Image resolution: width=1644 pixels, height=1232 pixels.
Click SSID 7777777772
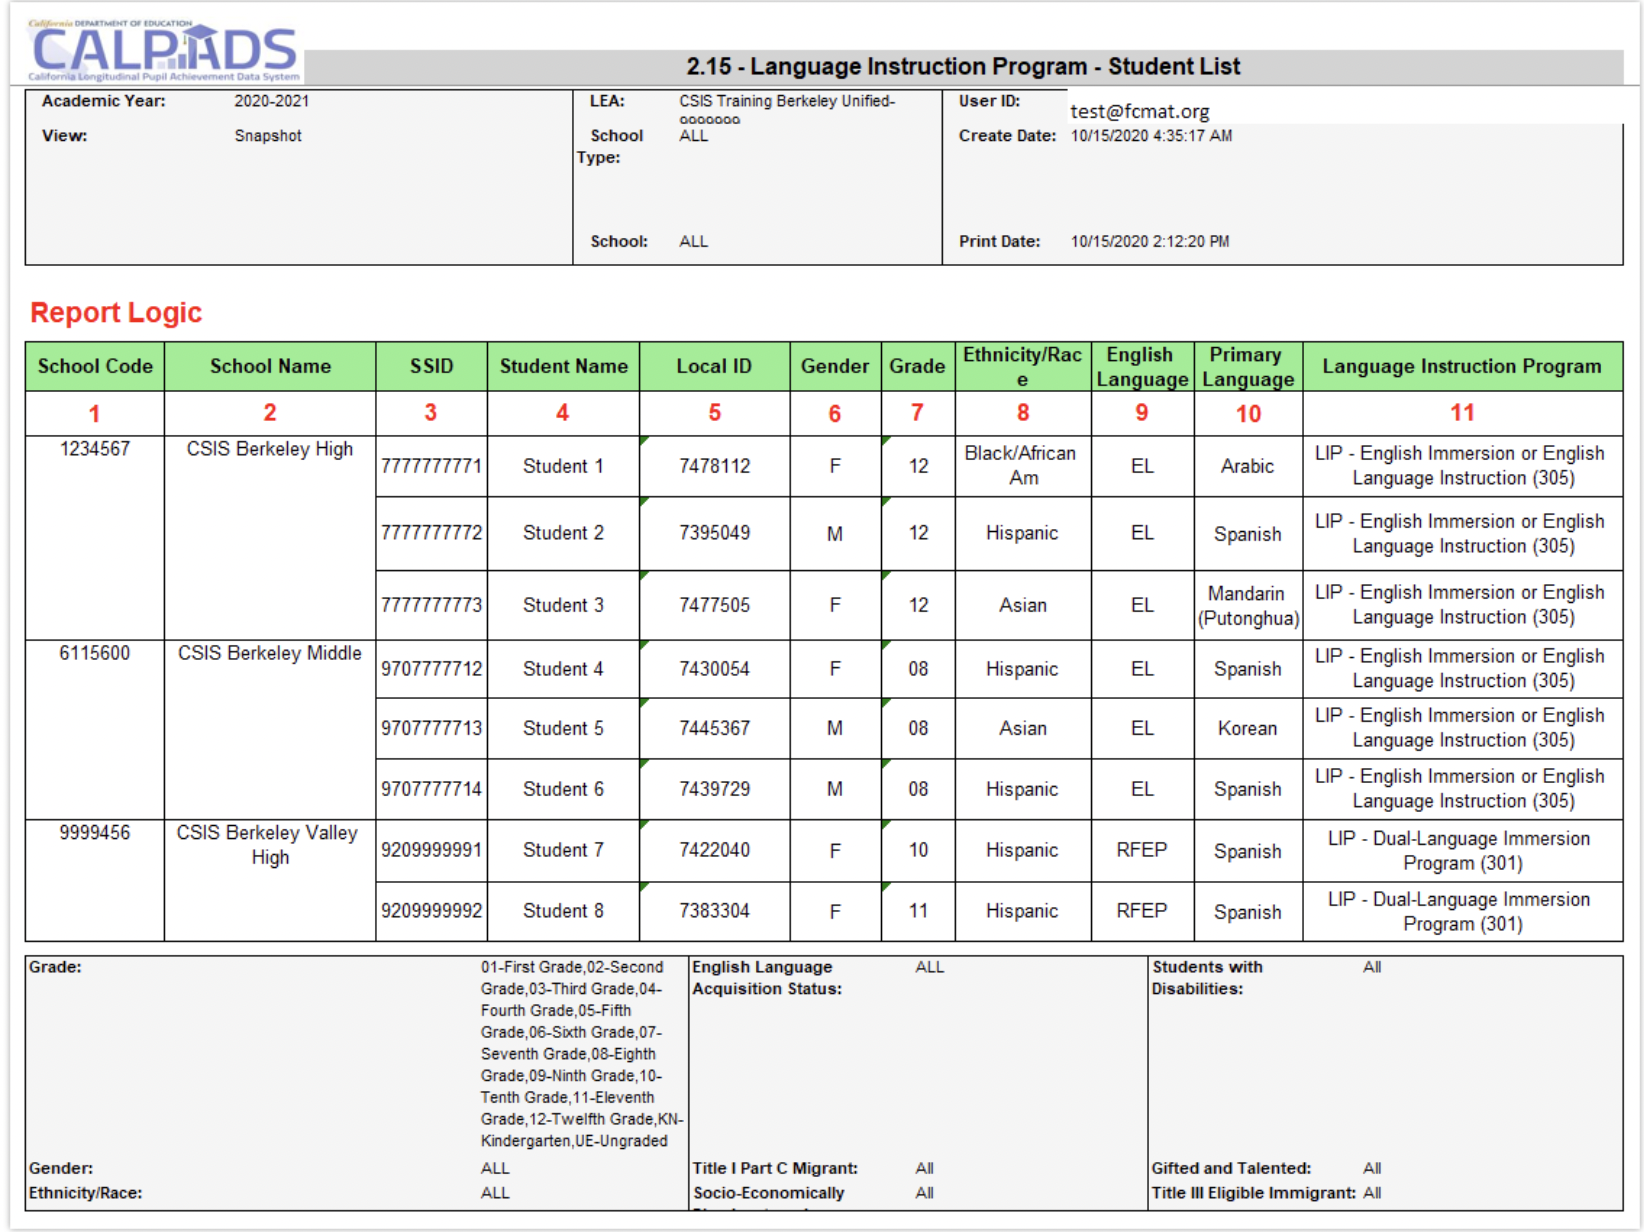[431, 533]
